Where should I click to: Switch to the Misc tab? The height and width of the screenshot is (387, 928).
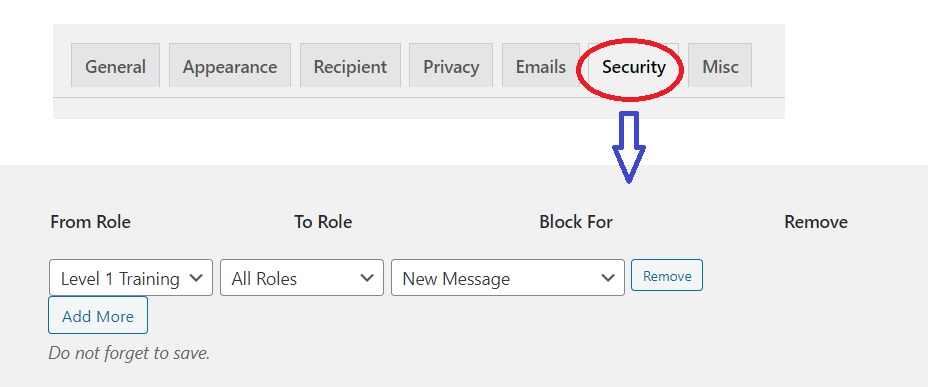[720, 66]
